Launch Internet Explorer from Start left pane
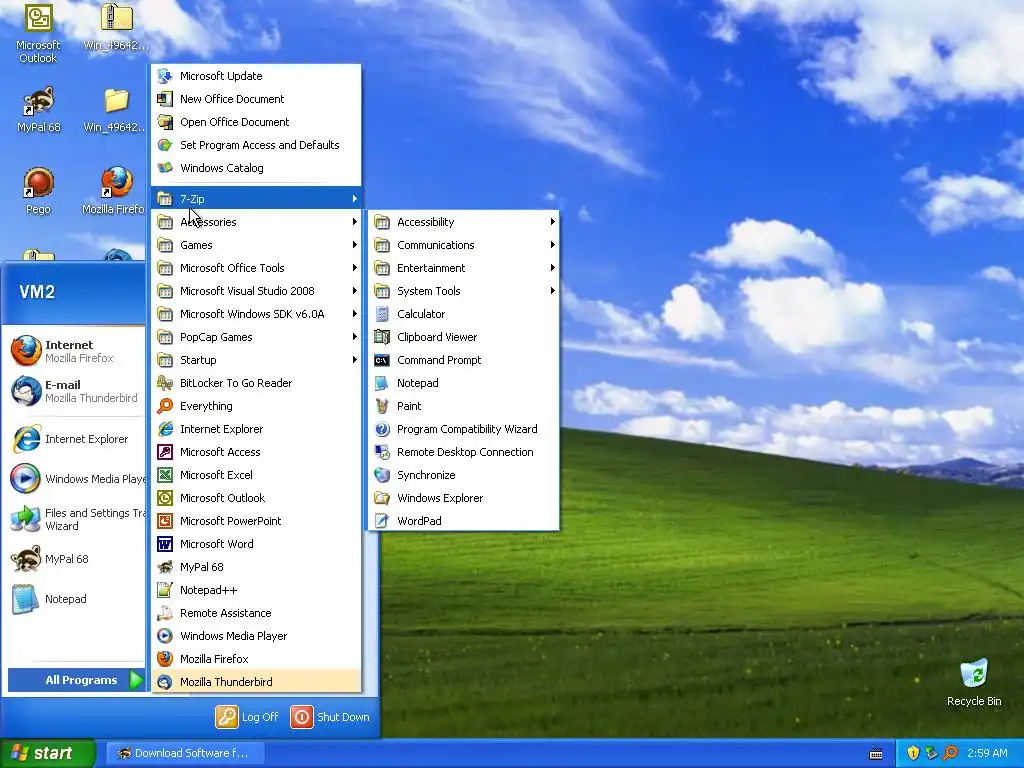The image size is (1024, 768). click(74, 439)
